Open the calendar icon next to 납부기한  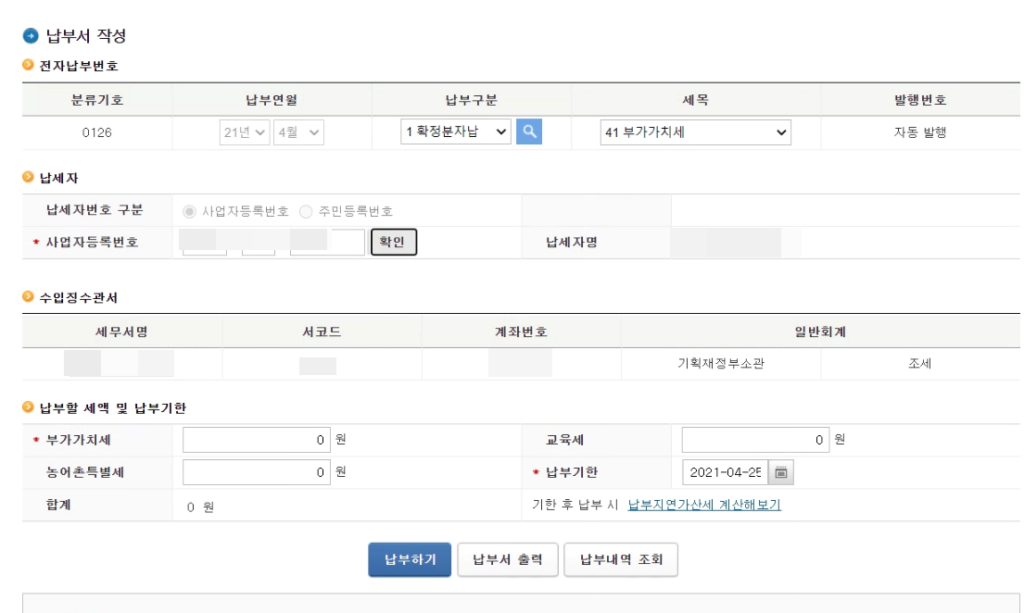pos(781,472)
